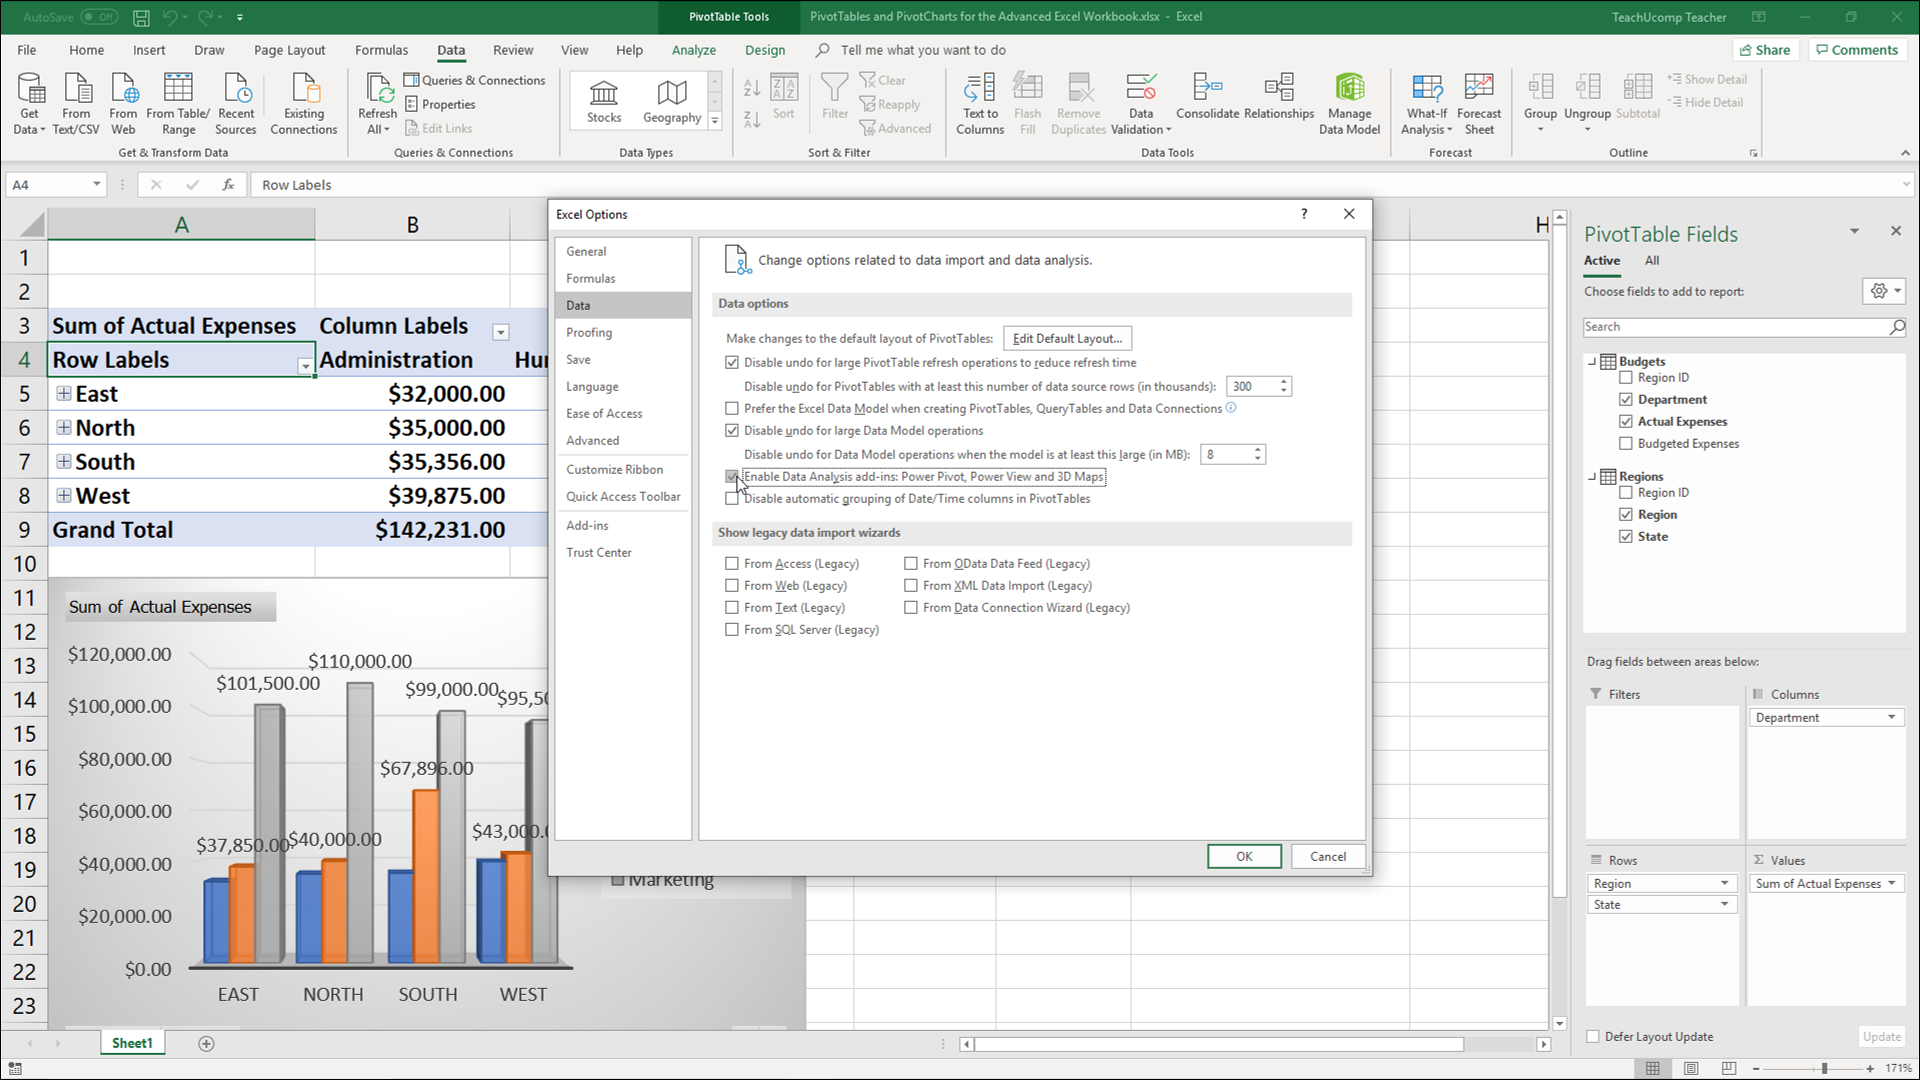Click the OK button to confirm
1920x1080 pixels.
pos(1242,856)
